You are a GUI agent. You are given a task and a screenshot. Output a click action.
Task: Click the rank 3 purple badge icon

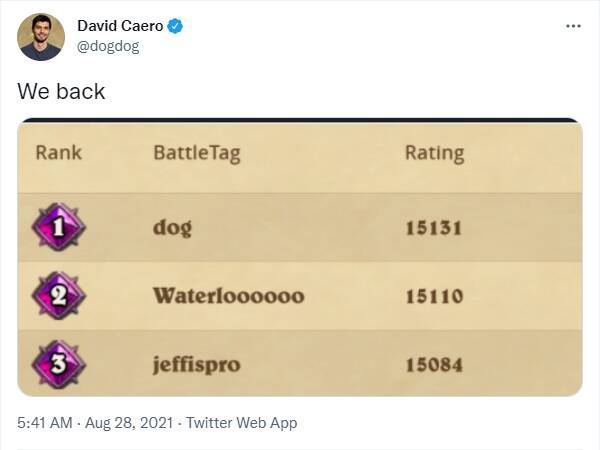pos(58,363)
